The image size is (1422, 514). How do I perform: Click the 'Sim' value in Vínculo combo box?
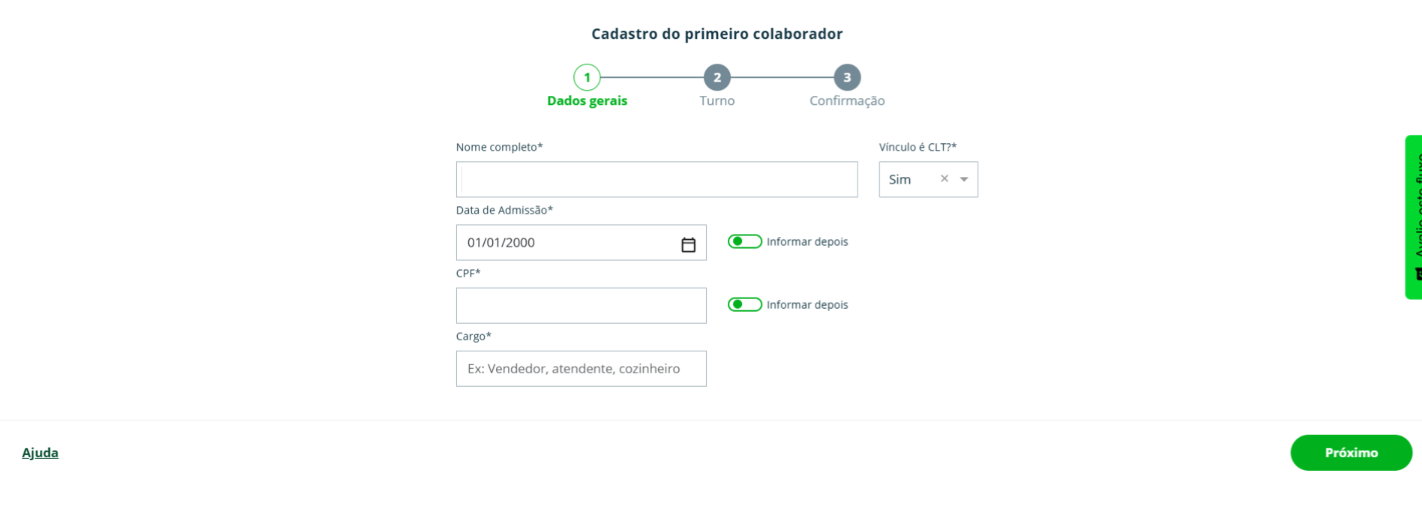click(900, 180)
